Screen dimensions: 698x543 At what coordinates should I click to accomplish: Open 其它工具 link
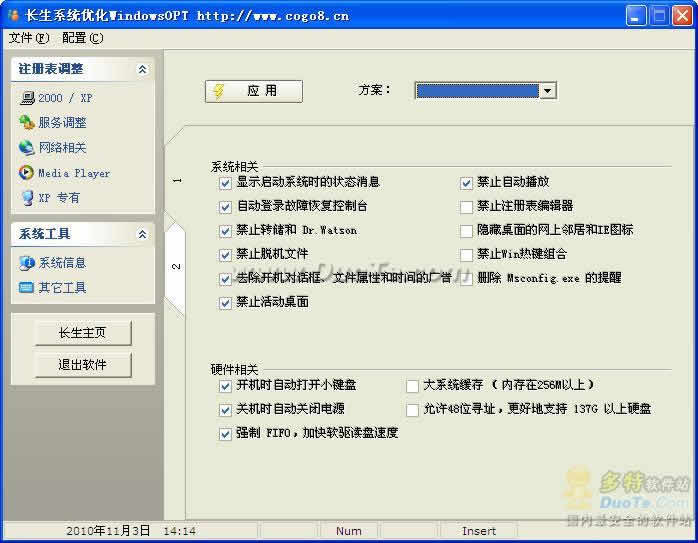coord(62,288)
